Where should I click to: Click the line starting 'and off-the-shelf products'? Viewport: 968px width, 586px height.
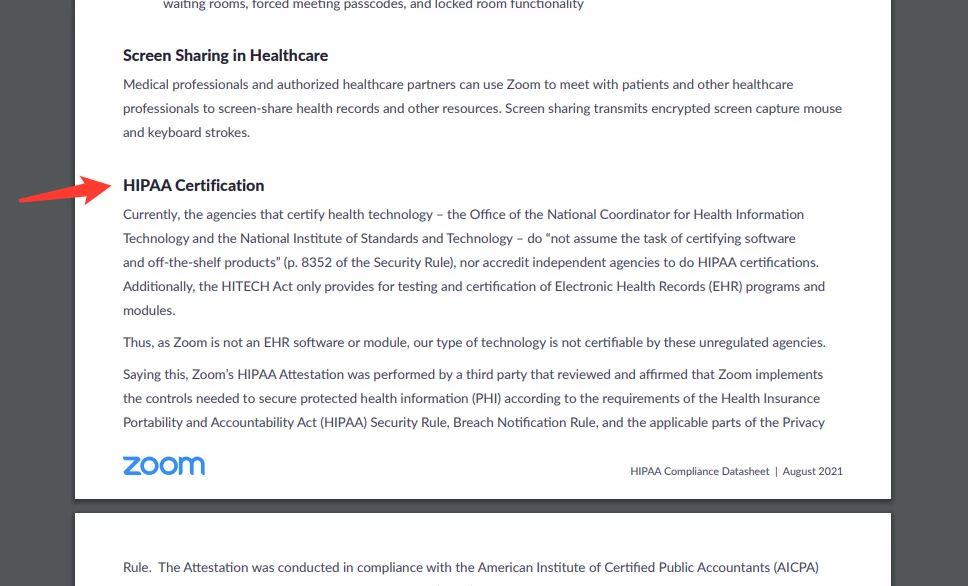(x=470, y=263)
